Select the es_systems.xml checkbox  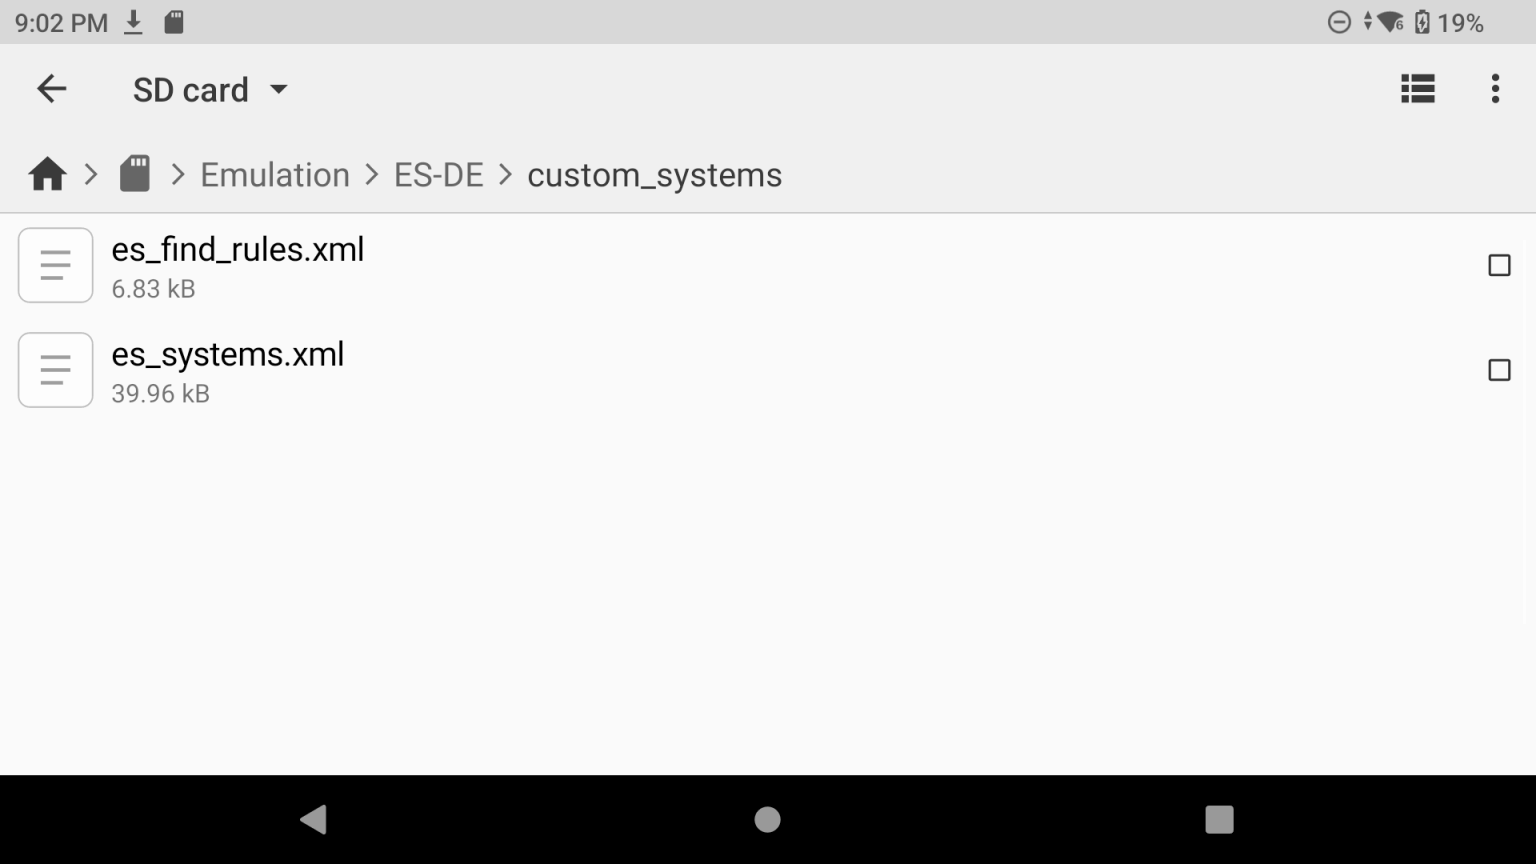click(1499, 370)
